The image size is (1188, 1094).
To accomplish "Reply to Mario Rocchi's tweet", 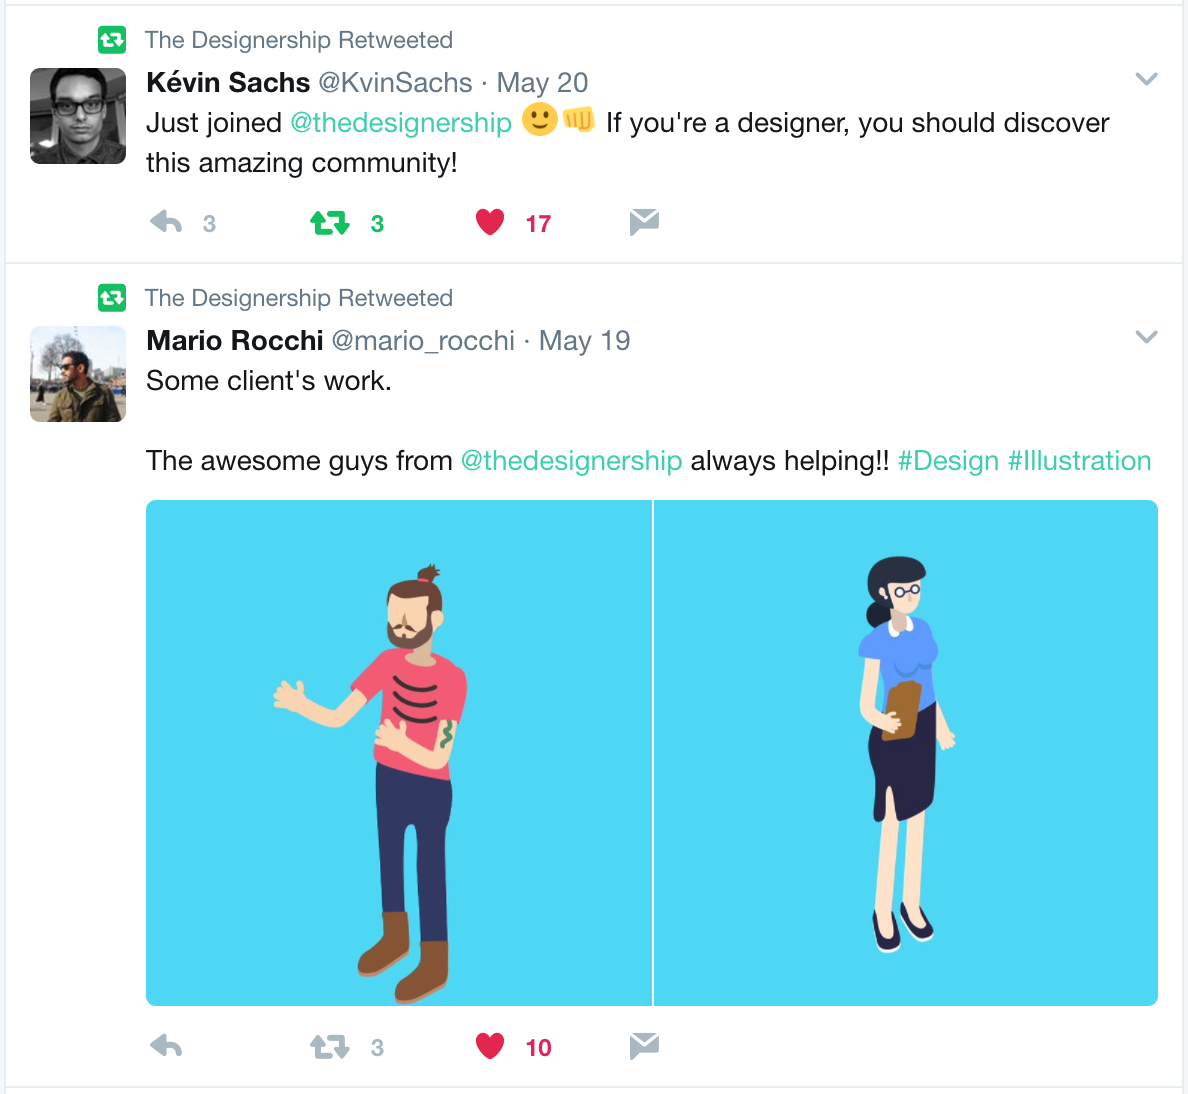I will point(165,1046).
